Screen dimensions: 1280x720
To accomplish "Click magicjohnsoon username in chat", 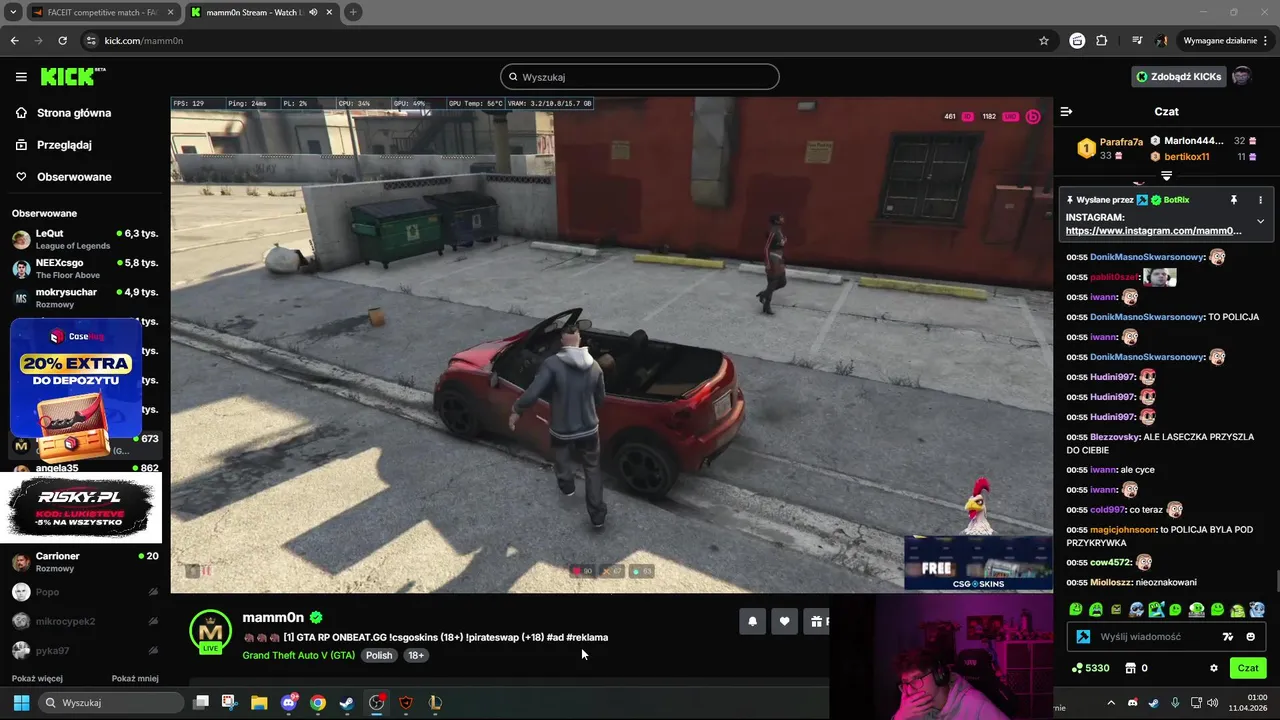I will 1123,530.
